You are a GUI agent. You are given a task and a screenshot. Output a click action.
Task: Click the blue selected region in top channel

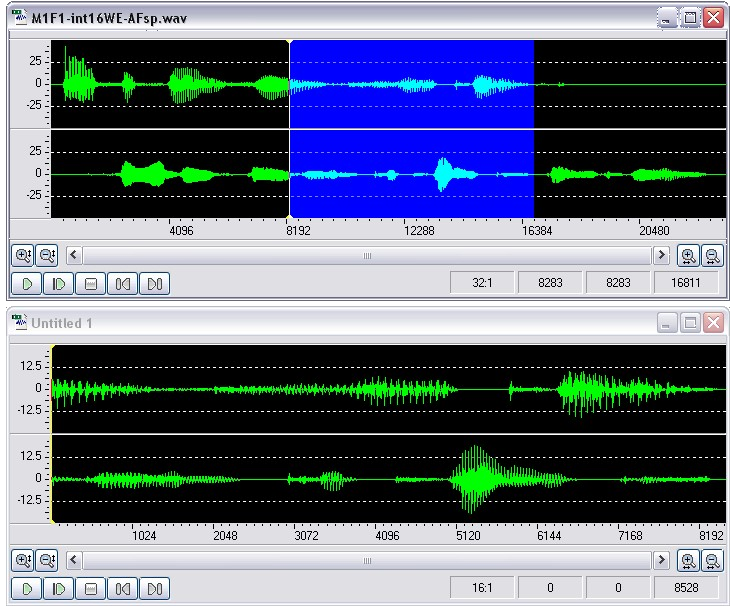(x=412, y=84)
